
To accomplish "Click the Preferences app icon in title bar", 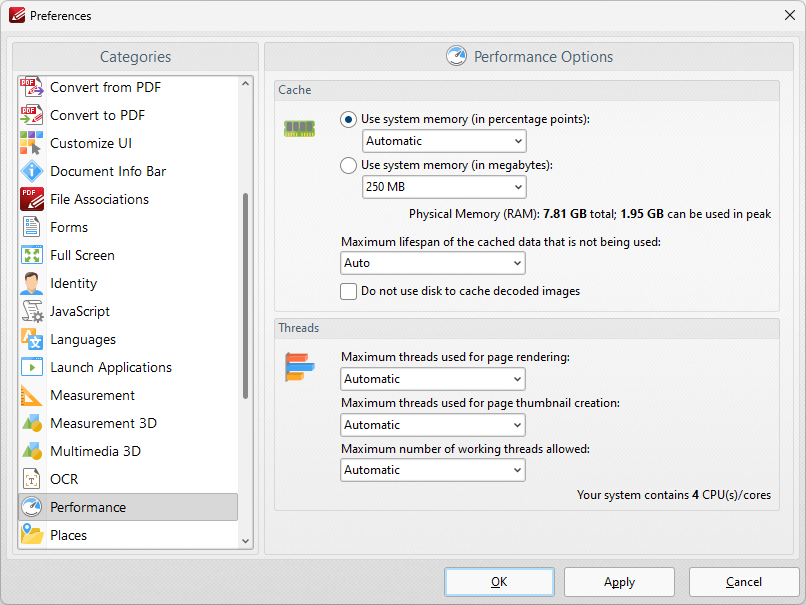I will pyautogui.click(x=17, y=15).
